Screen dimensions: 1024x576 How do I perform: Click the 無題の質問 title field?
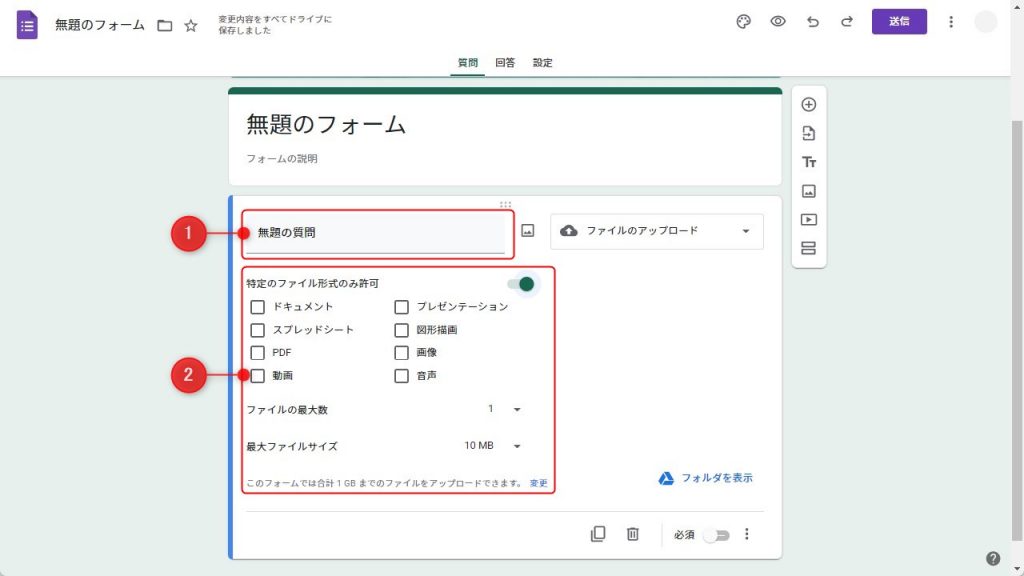pos(376,233)
